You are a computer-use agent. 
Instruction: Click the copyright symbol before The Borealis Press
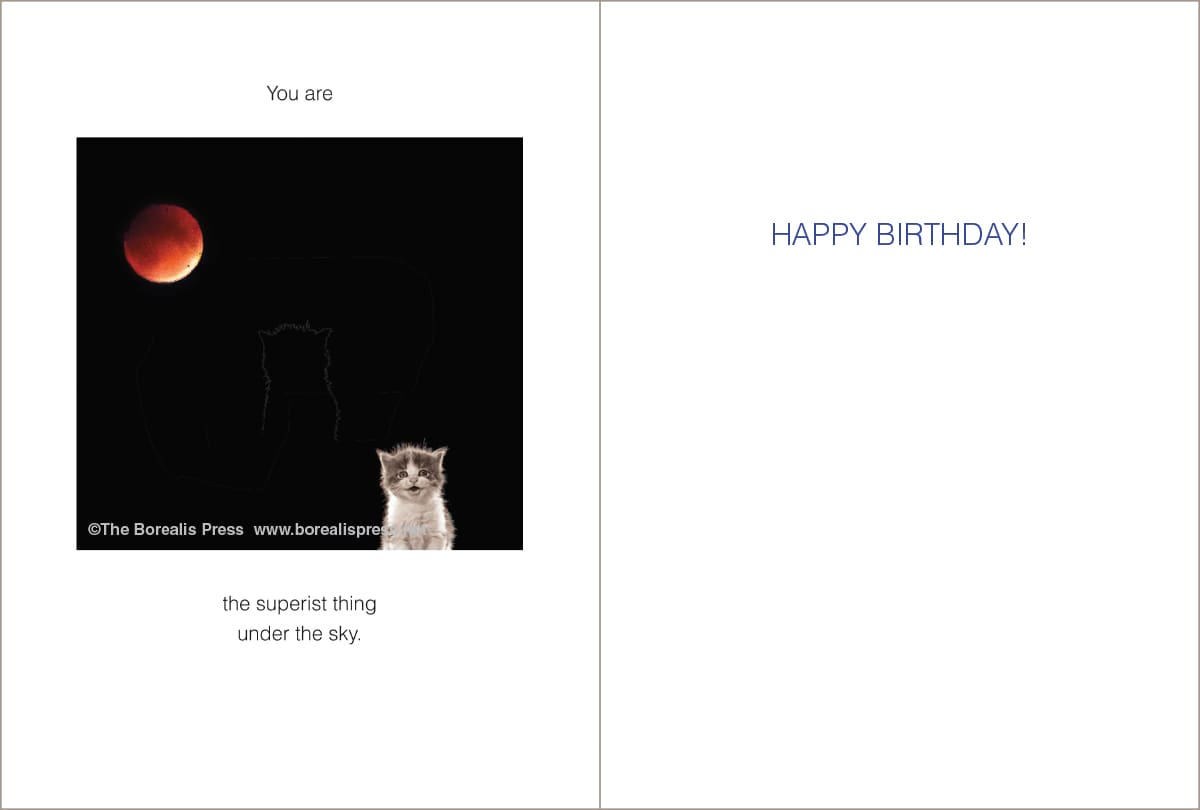(x=94, y=530)
